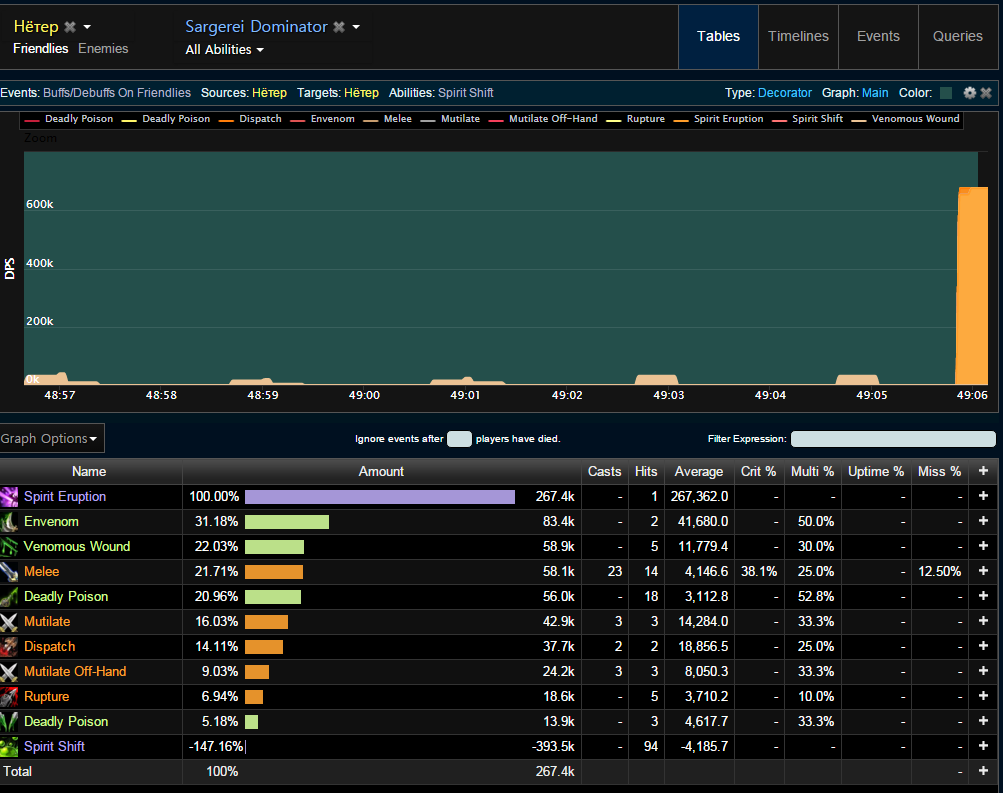This screenshot has height=793, width=1003.
Task: Expand the Melee row details
Action: point(983,571)
